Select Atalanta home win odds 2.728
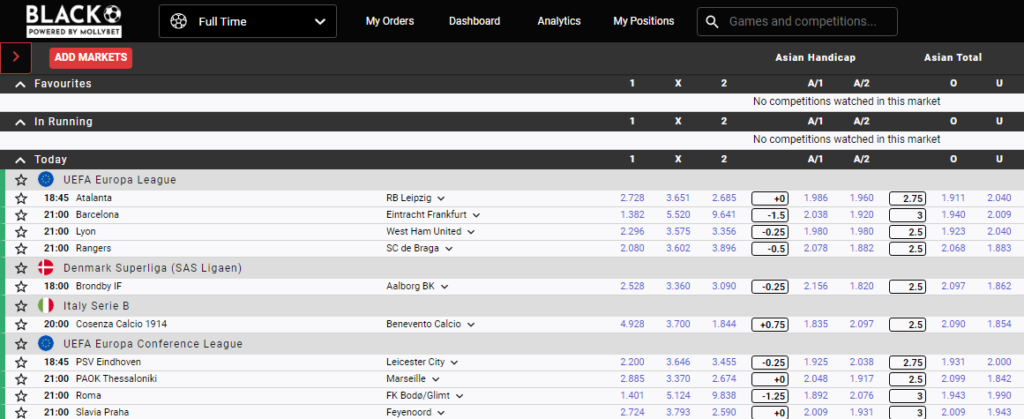This screenshot has height=419, width=1024. [632, 198]
